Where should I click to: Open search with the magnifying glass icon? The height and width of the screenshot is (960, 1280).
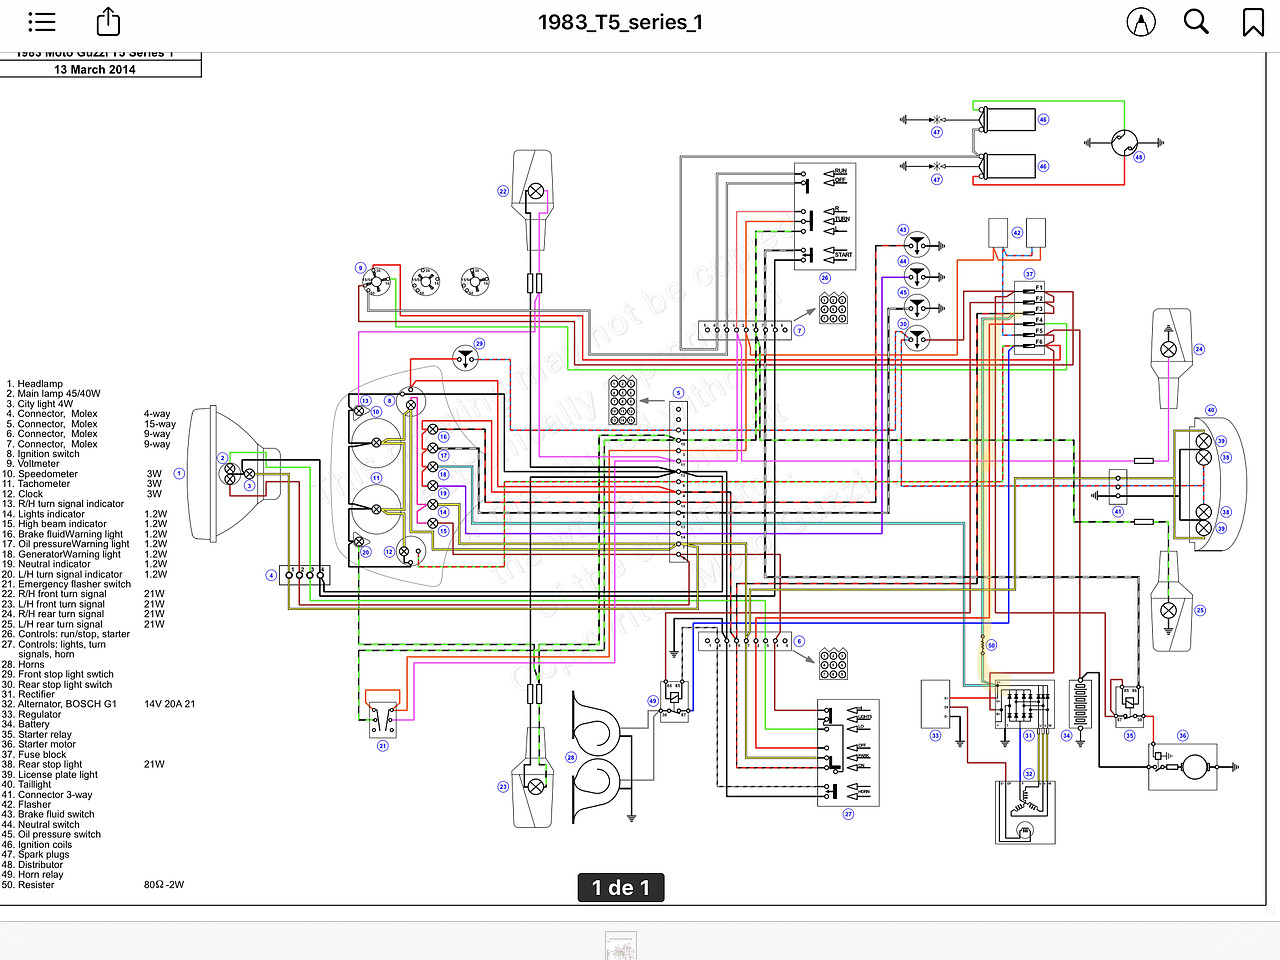click(x=1196, y=21)
